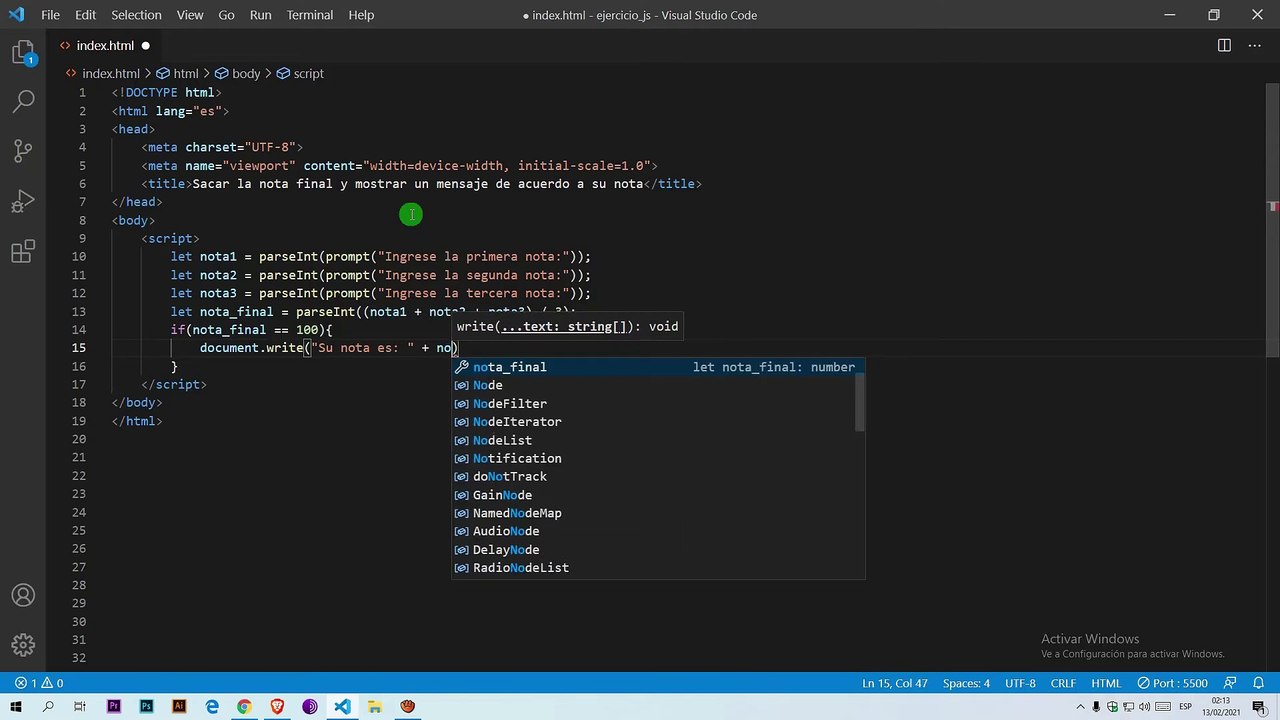Screen dimensions: 1280x720
Task: Select the index.html editor tab
Action: click(105, 45)
